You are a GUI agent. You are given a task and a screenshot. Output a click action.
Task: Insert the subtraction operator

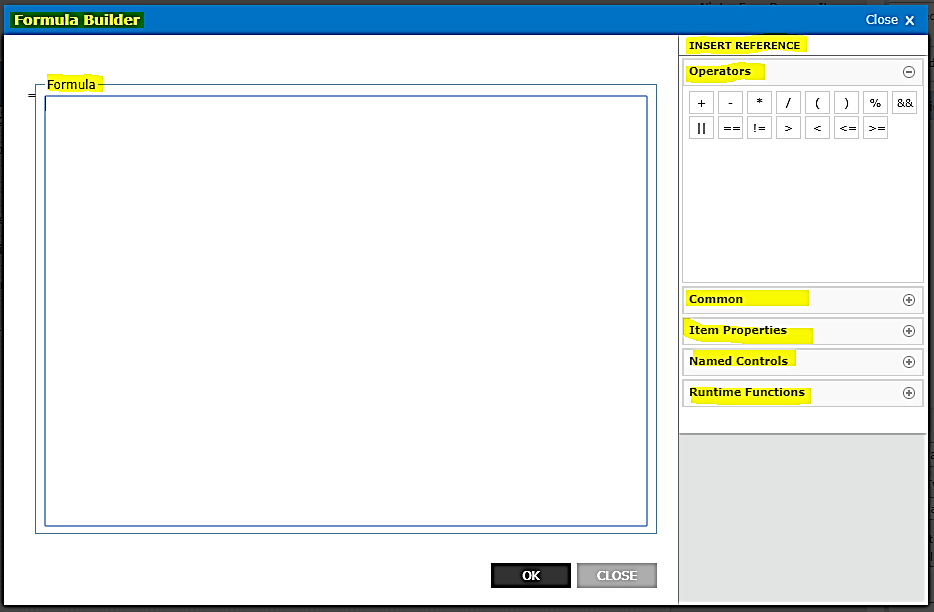click(730, 102)
